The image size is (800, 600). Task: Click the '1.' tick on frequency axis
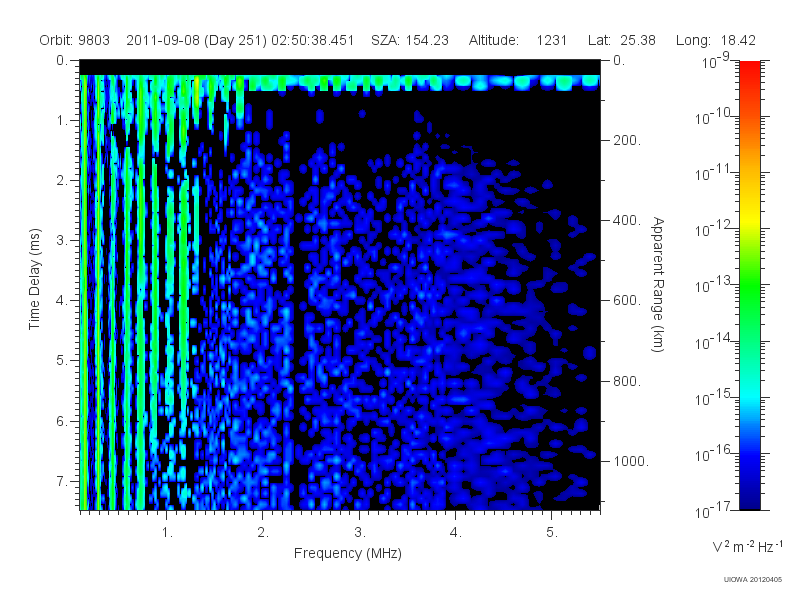coord(167,533)
